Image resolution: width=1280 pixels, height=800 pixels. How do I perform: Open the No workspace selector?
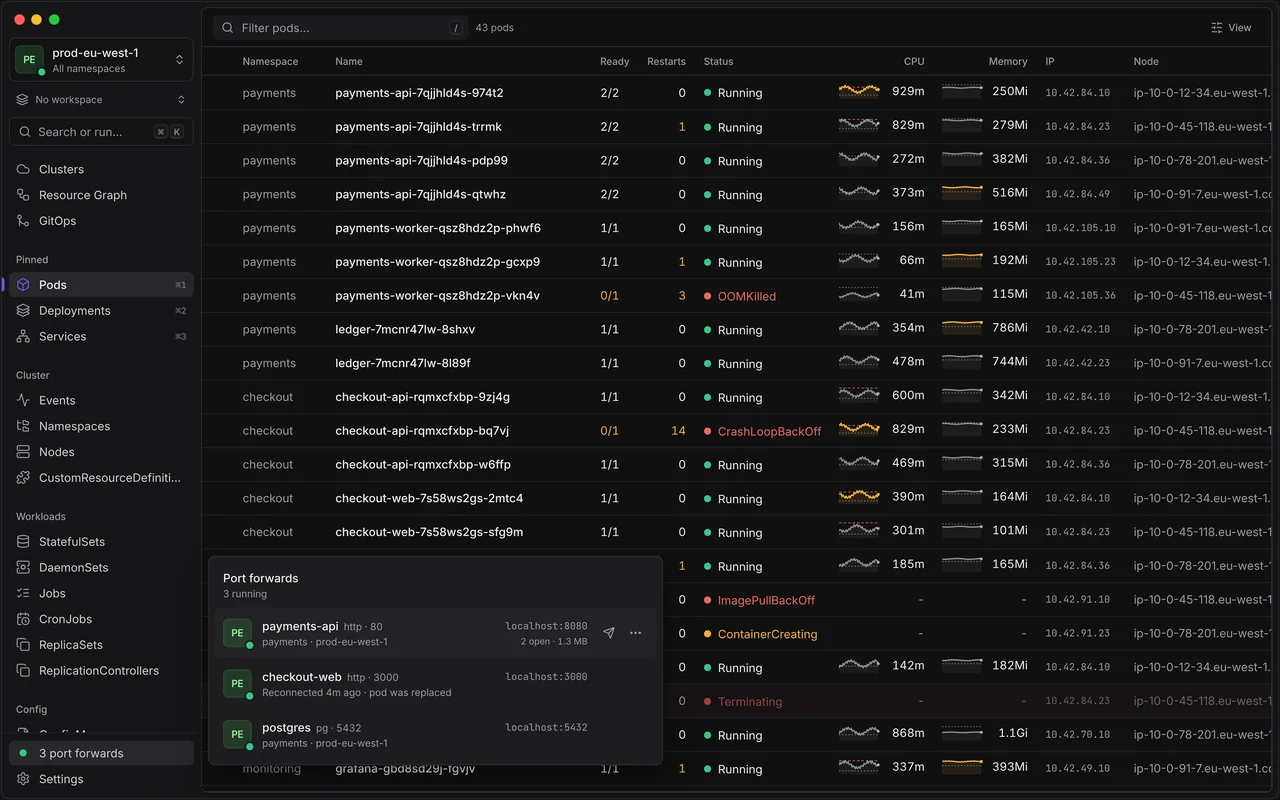coord(101,100)
